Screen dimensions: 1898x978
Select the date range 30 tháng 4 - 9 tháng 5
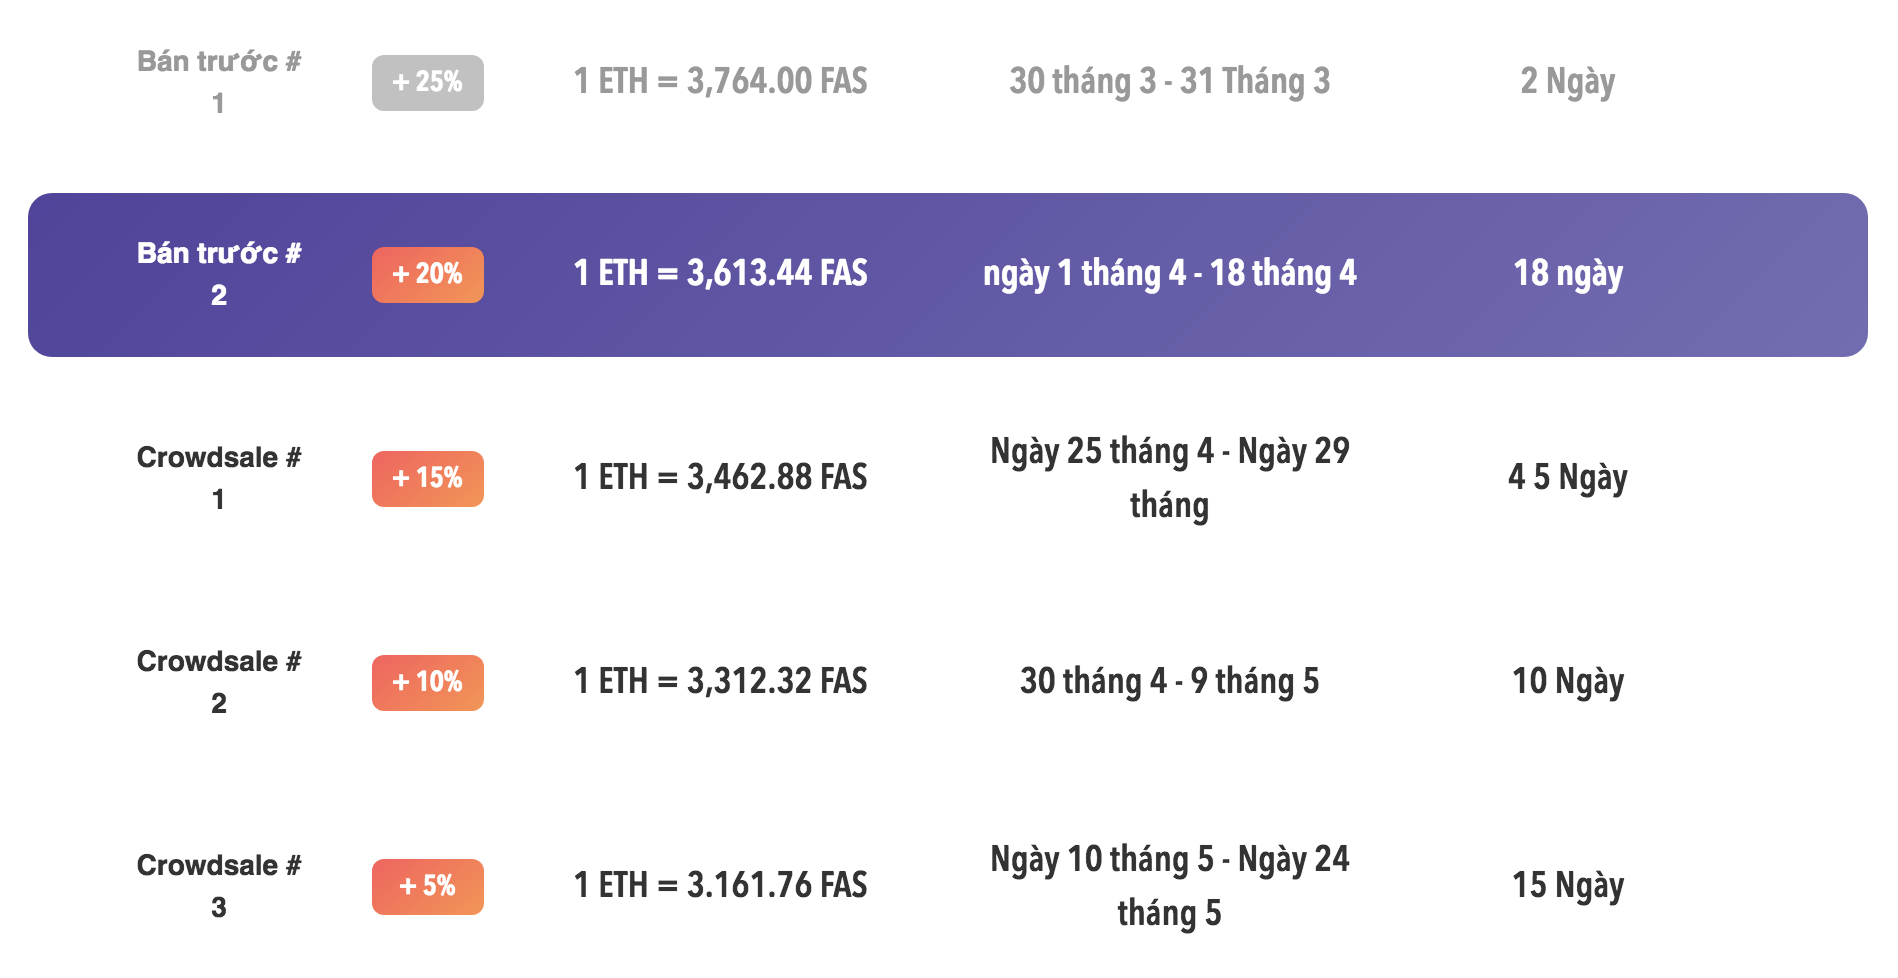(1170, 681)
